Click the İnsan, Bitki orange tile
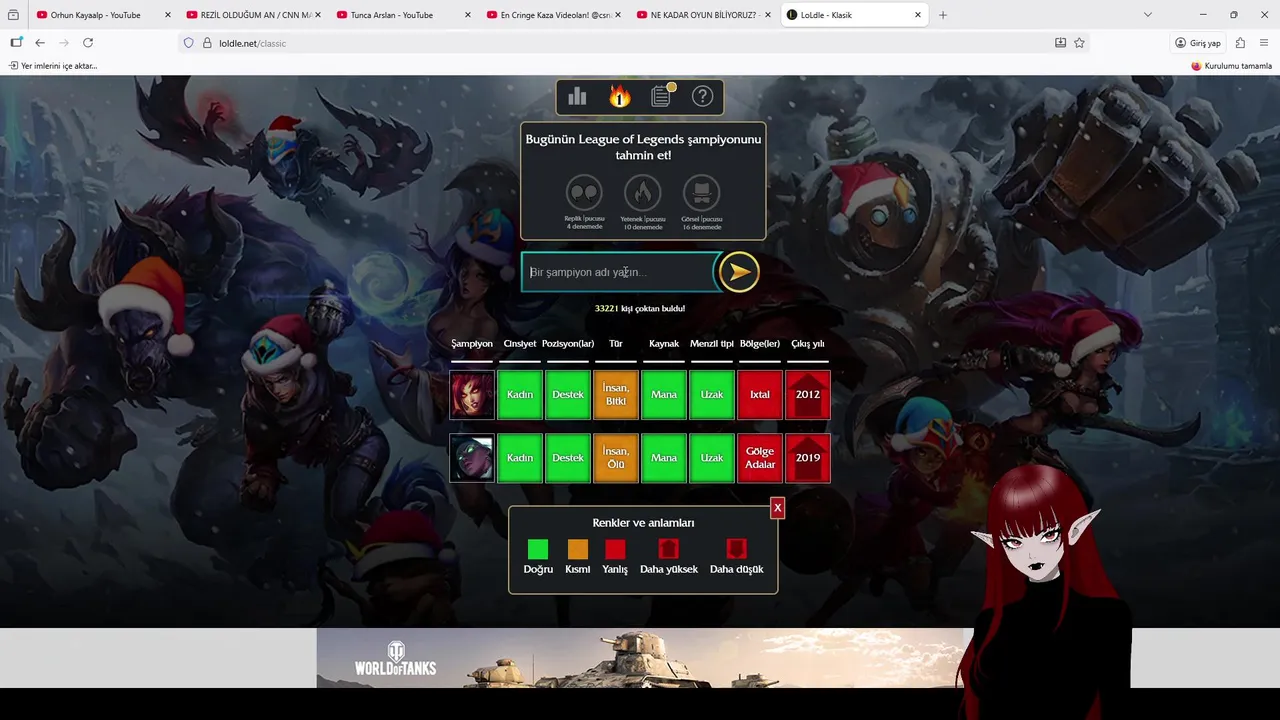 (x=616, y=395)
